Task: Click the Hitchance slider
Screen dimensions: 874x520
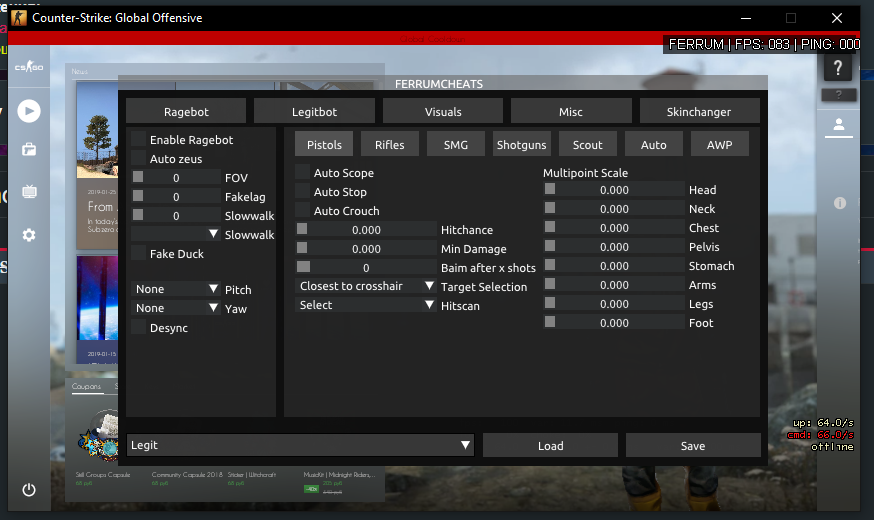Action: pos(365,230)
